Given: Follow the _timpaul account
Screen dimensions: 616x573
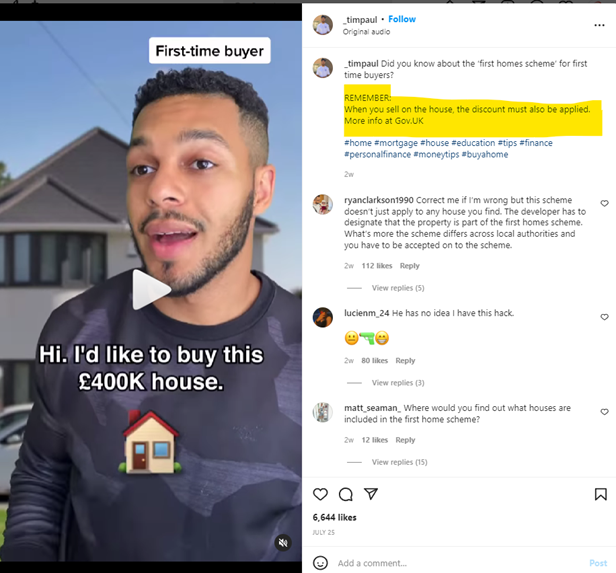Looking at the screenshot, I should tap(402, 19).
